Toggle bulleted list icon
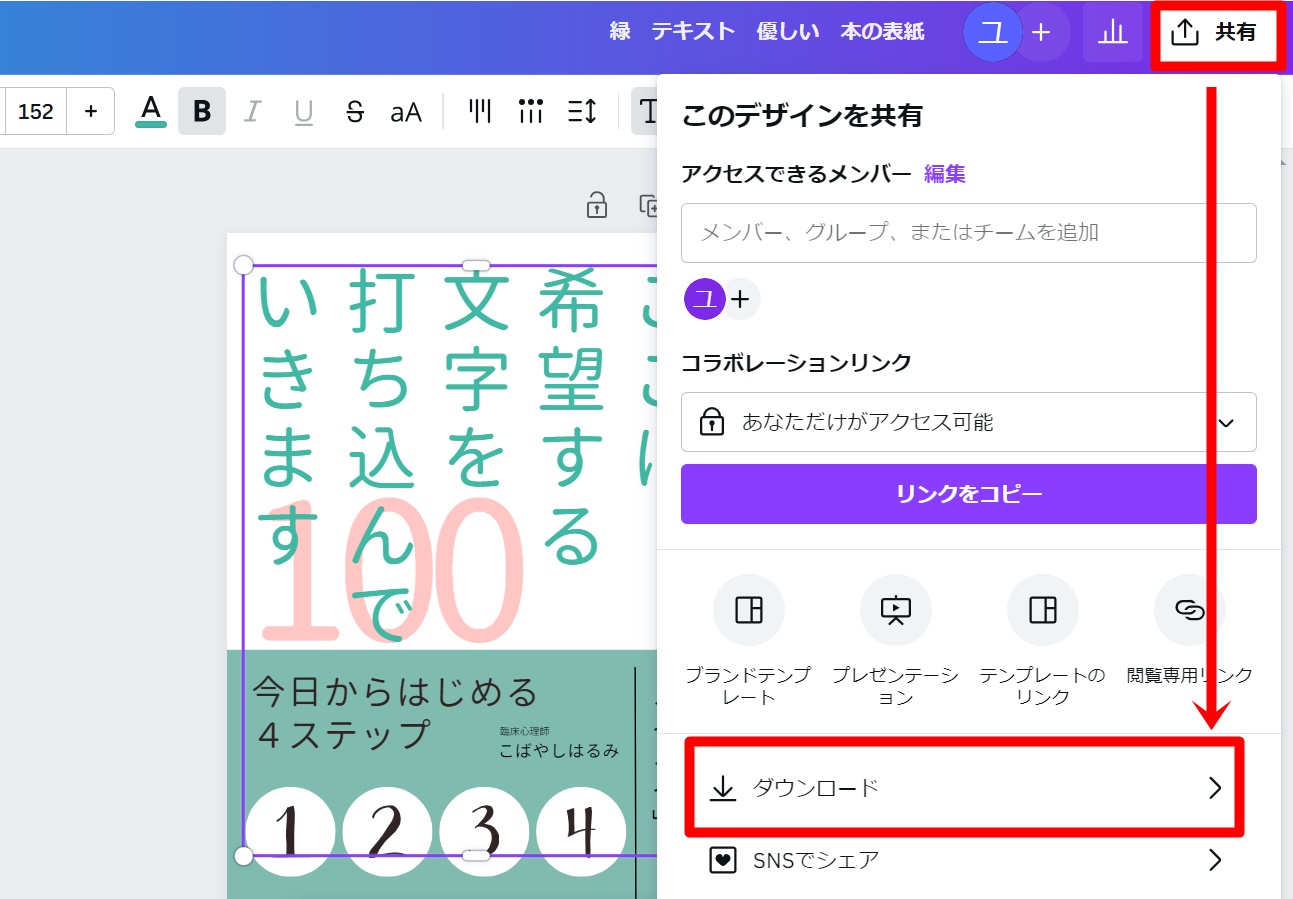1293x899 pixels. tap(531, 111)
